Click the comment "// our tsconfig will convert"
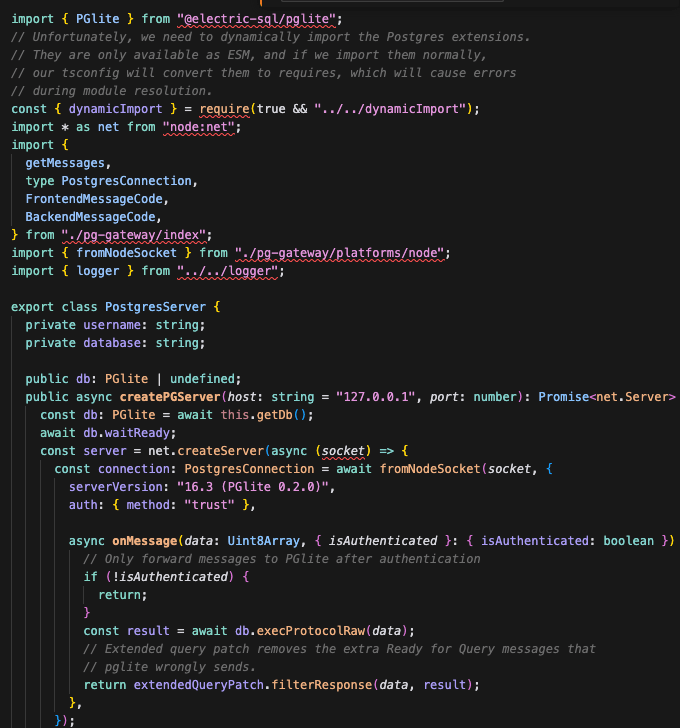Screen dimensions: 680x728 click(x=263, y=73)
